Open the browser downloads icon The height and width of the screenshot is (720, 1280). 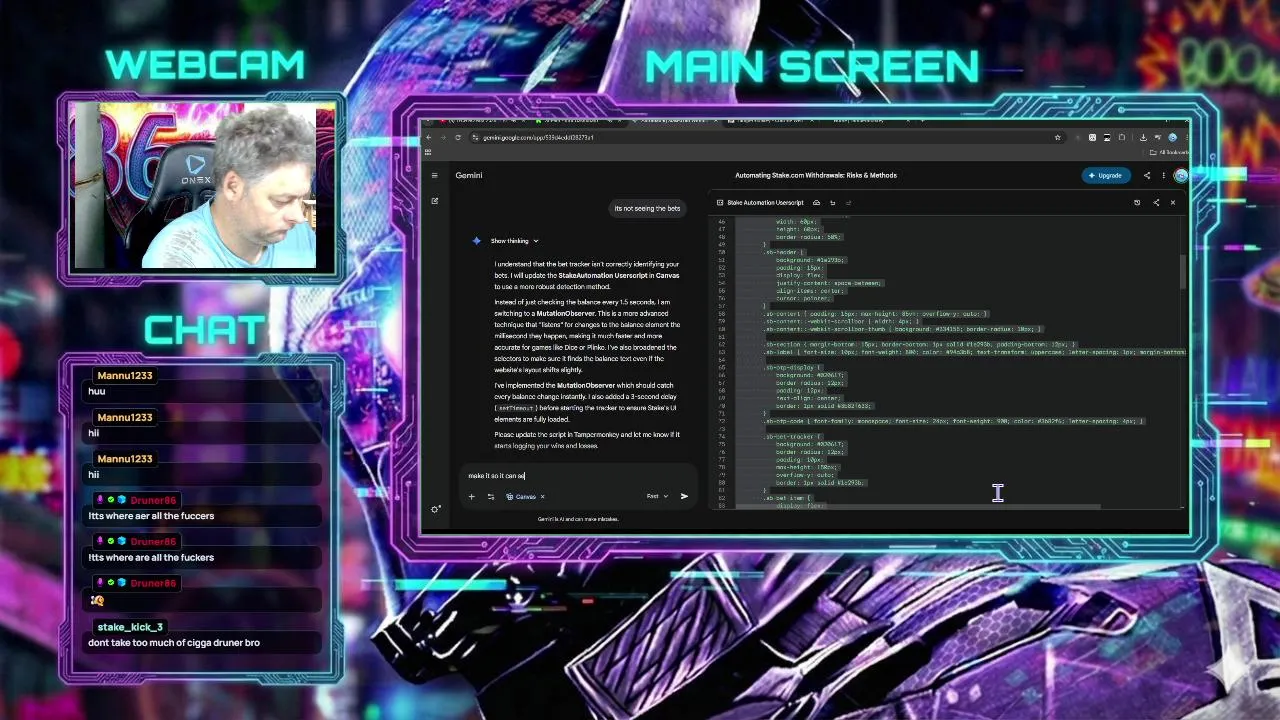1142,137
